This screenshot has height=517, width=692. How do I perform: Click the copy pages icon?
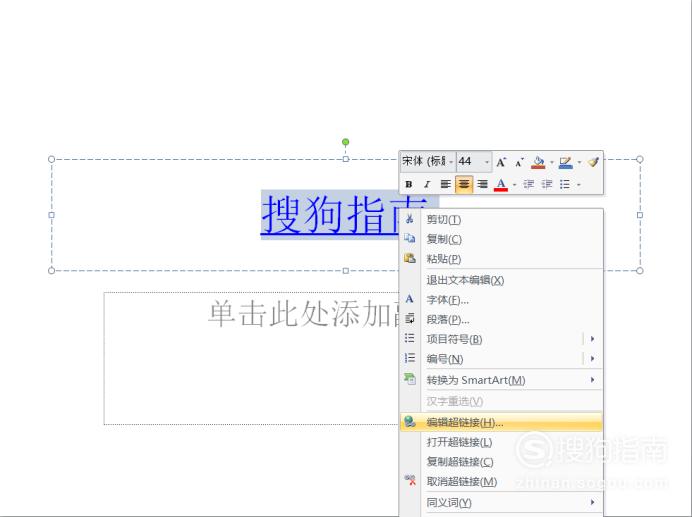[410, 238]
